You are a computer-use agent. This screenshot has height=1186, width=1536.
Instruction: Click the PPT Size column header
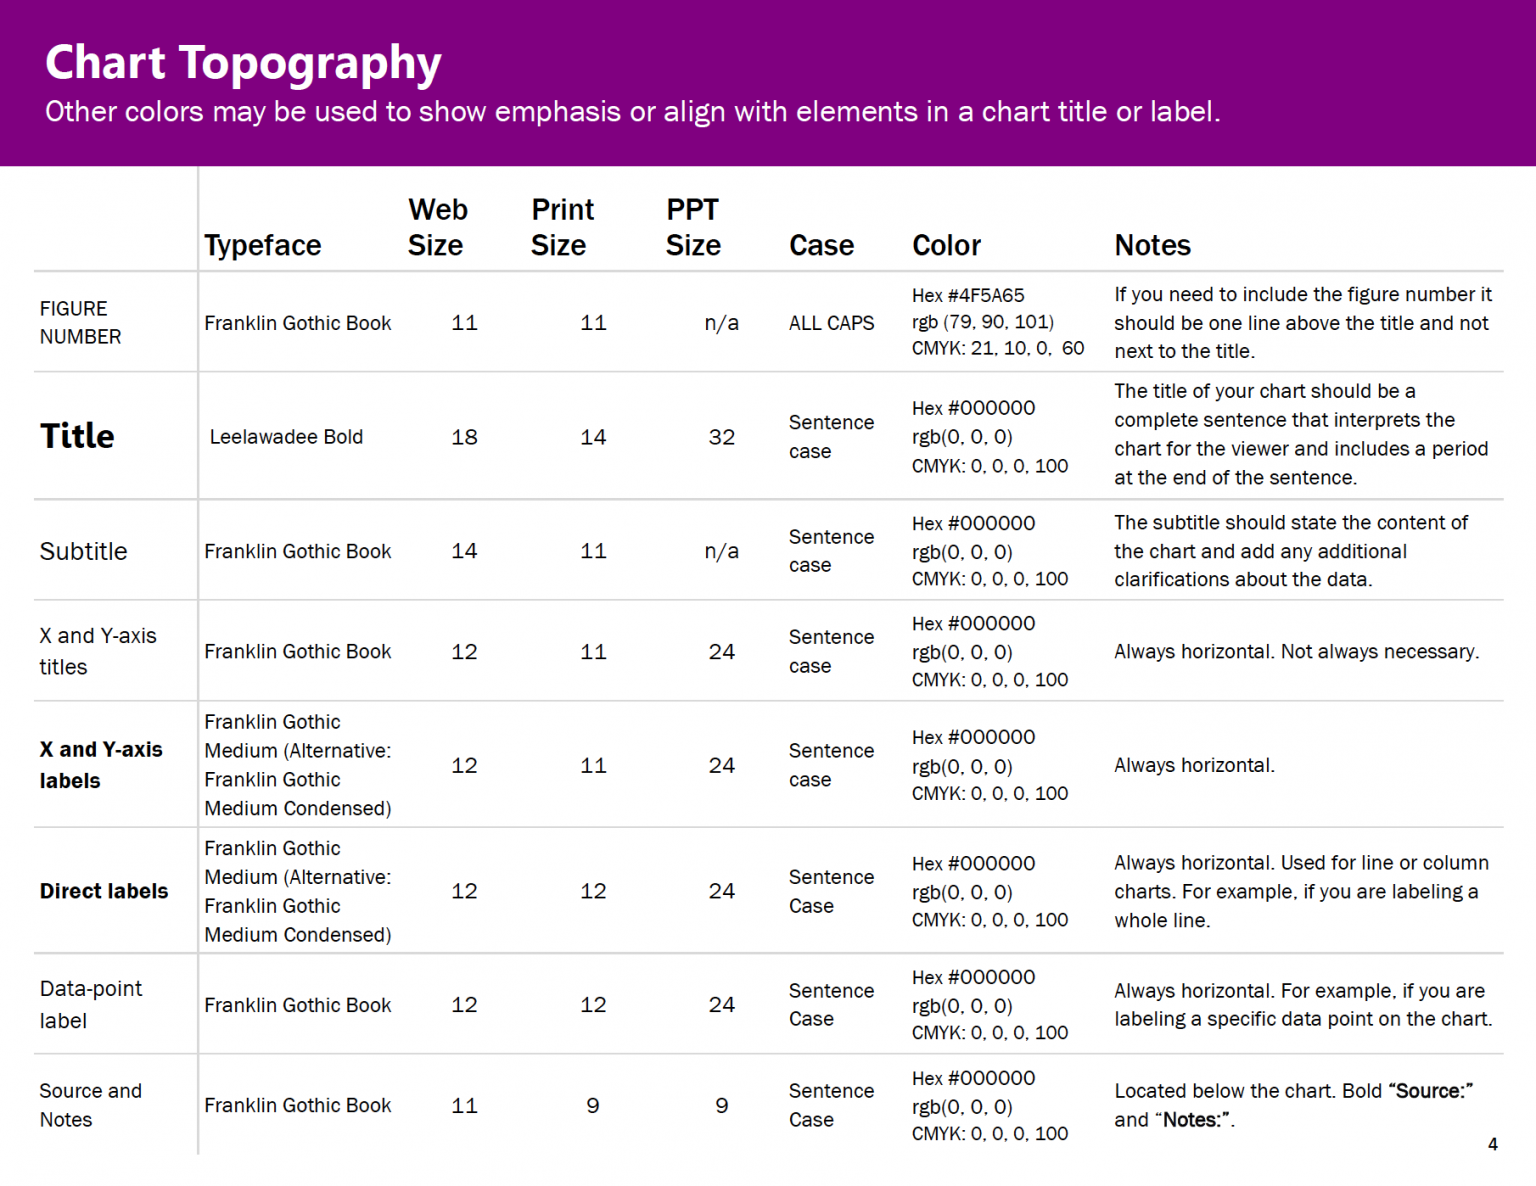pos(693,227)
